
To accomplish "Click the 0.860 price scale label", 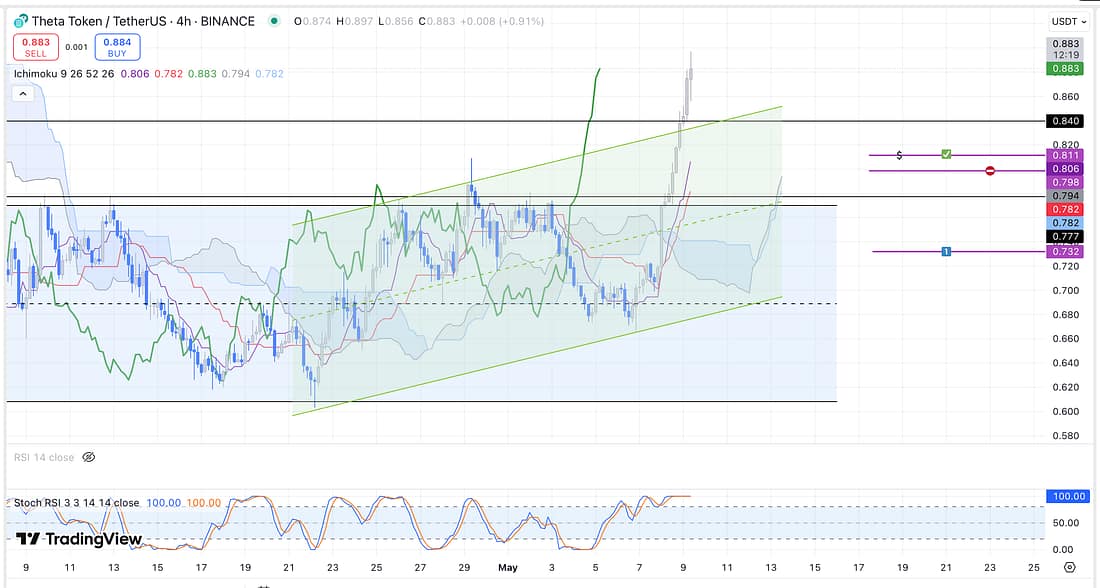I will 1066,97.
